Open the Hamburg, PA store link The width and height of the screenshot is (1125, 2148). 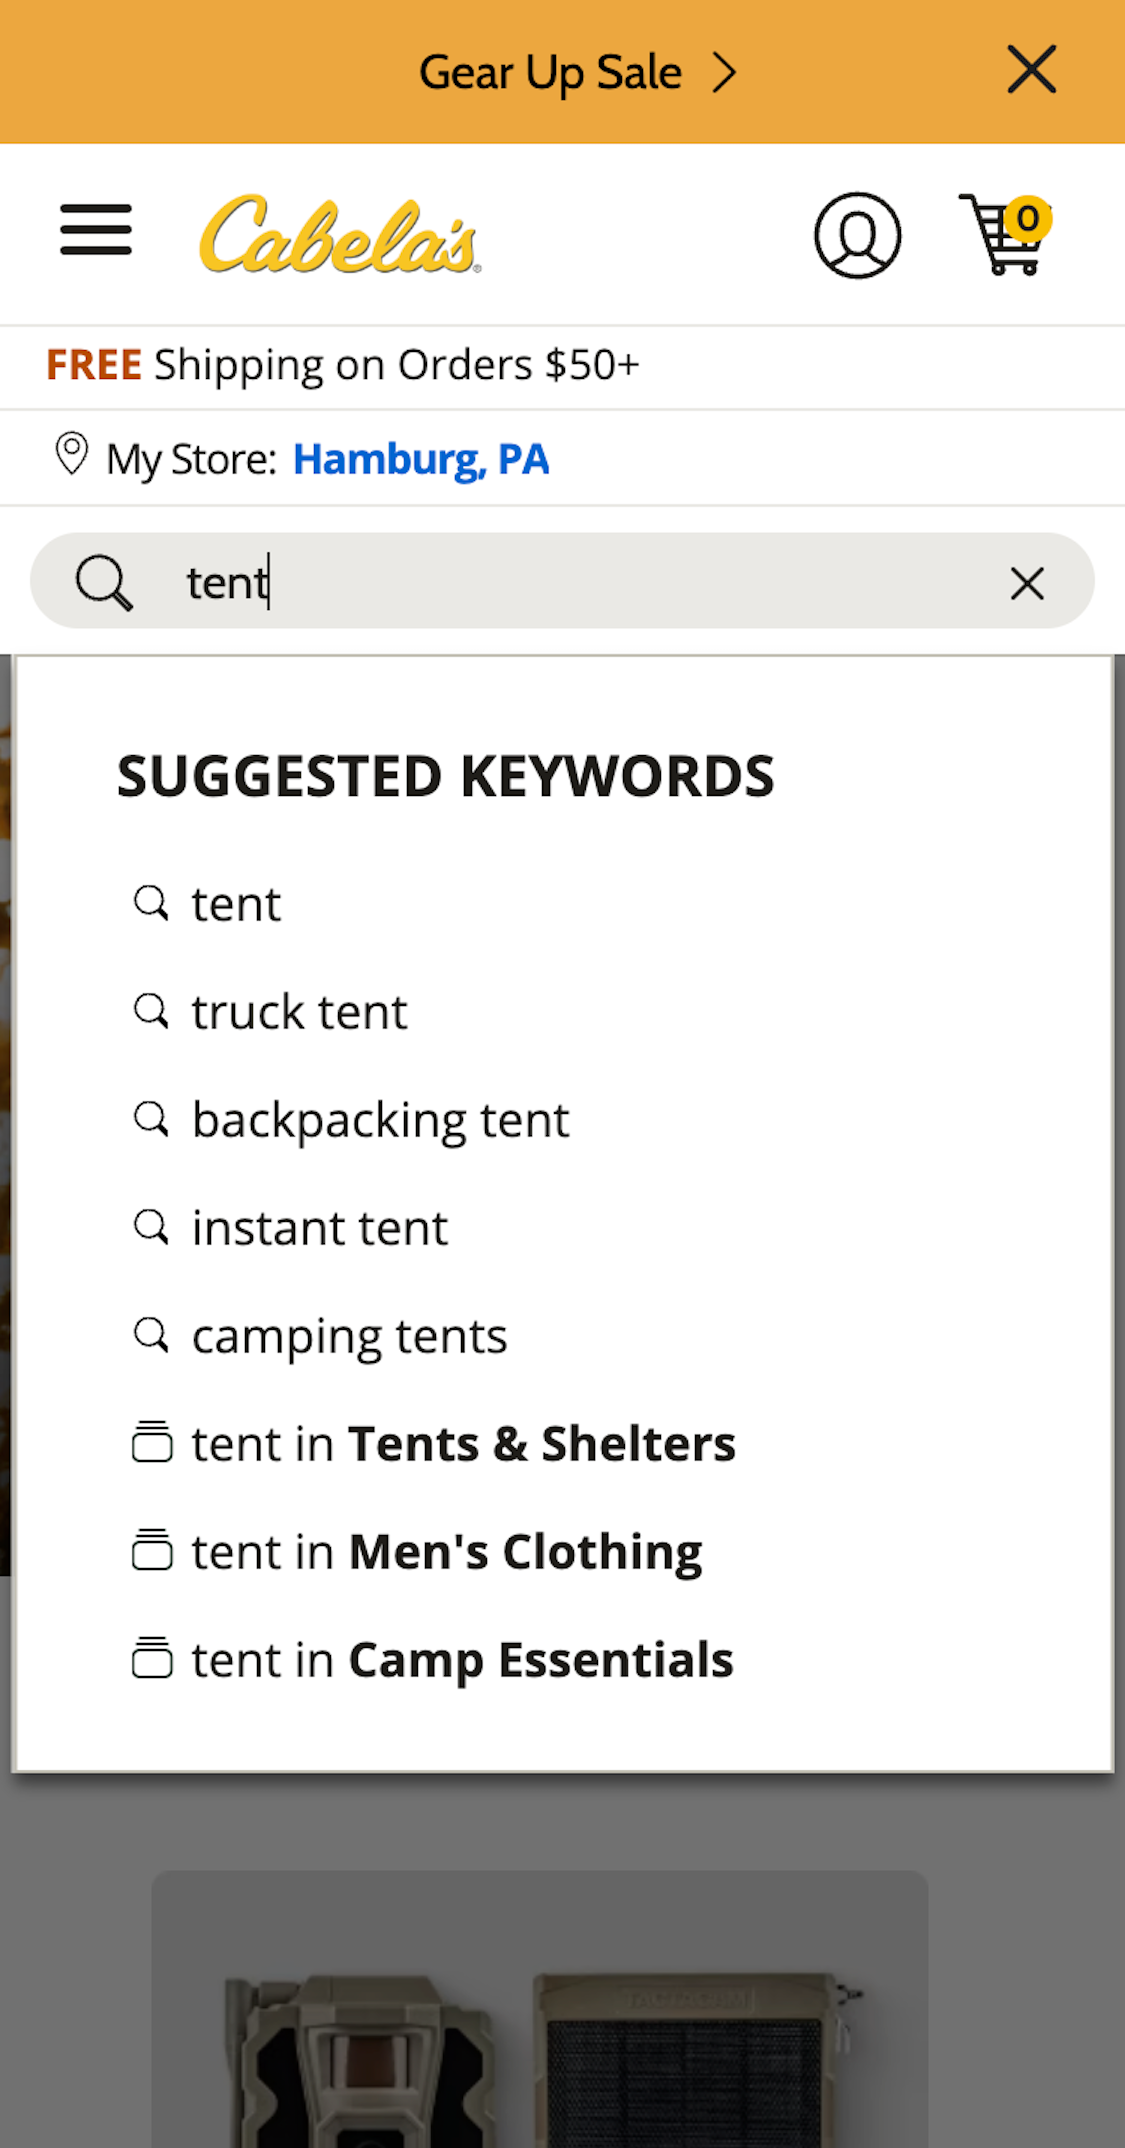[421, 458]
